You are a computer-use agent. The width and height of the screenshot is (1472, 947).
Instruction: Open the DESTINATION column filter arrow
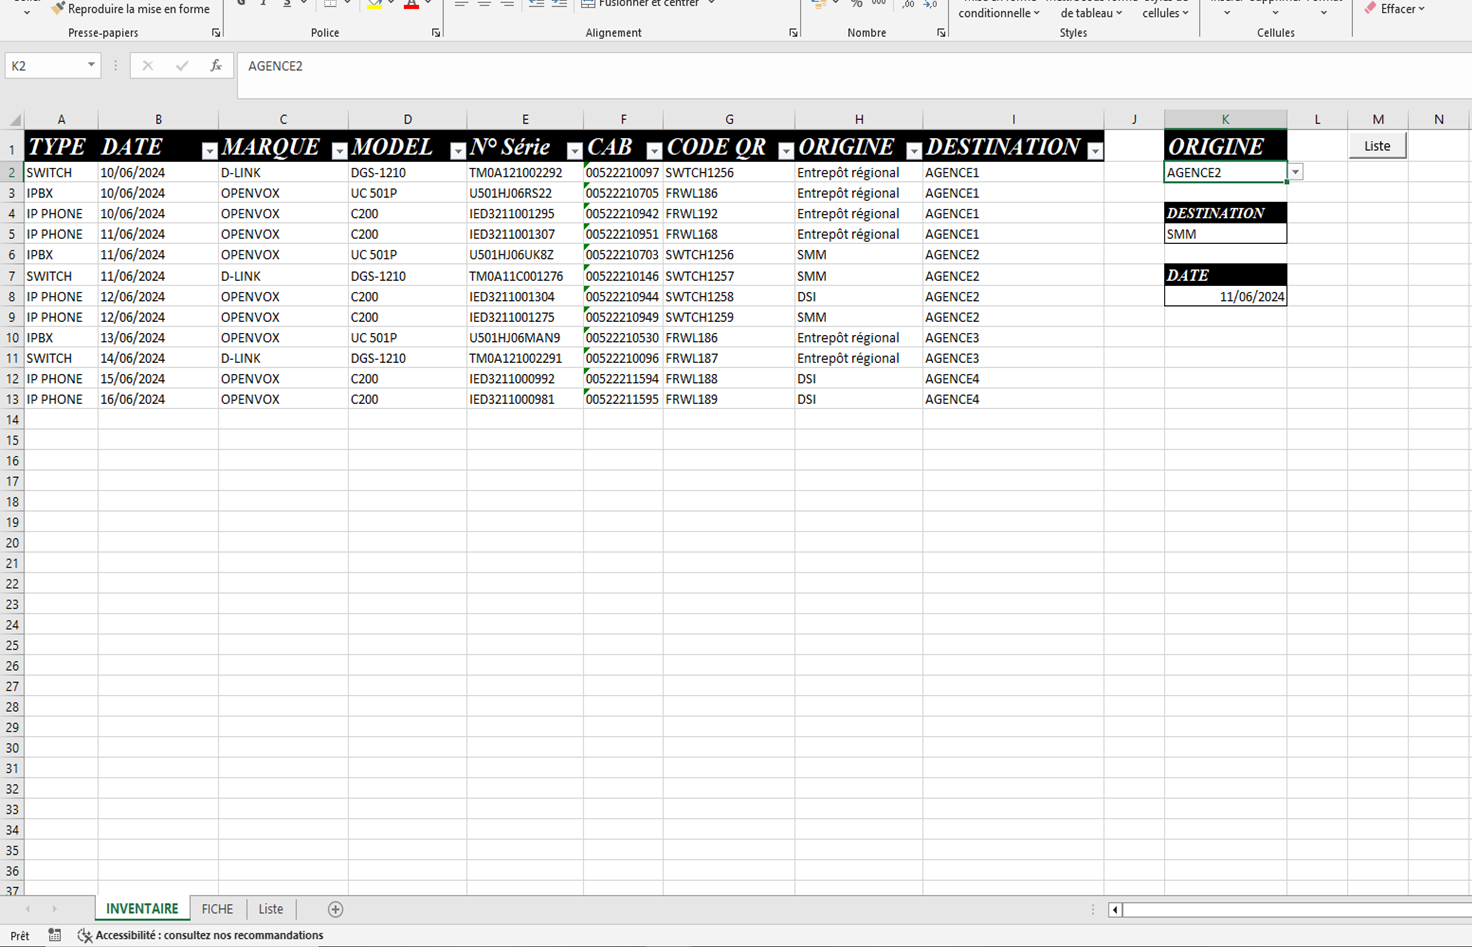click(x=1095, y=151)
